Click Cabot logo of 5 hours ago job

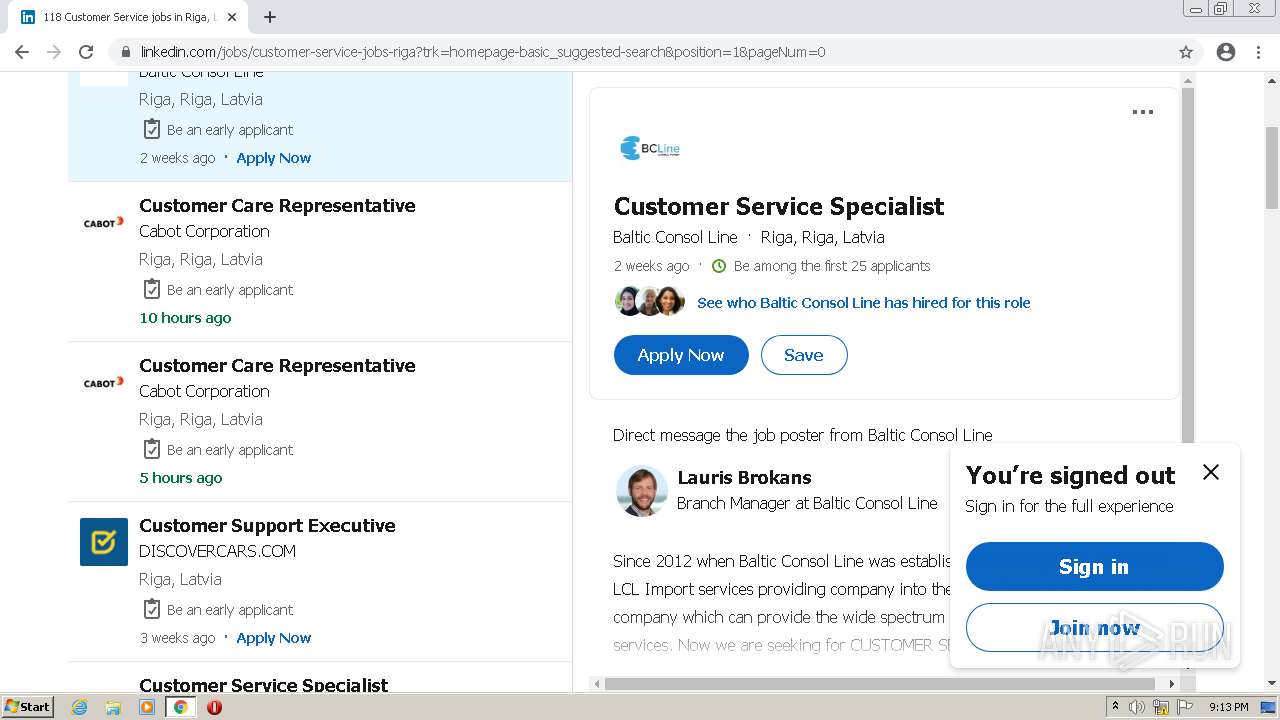click(104, 382)
